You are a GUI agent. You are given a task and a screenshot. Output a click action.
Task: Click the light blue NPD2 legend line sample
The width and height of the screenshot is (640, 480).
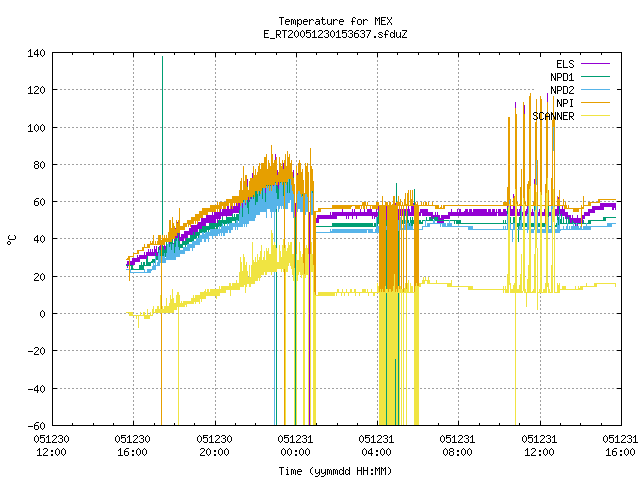tap(596, 89)
